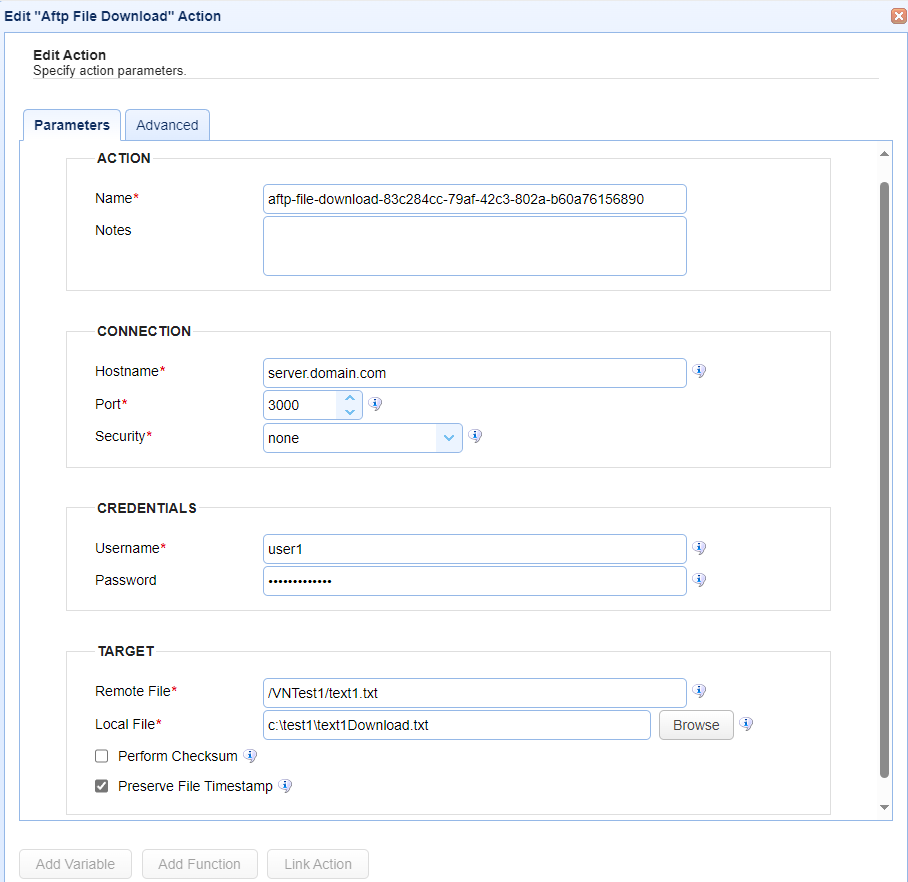908x882 pixels.
Task: Increment the Port value with the up arrow
Action: click(350, 398)
